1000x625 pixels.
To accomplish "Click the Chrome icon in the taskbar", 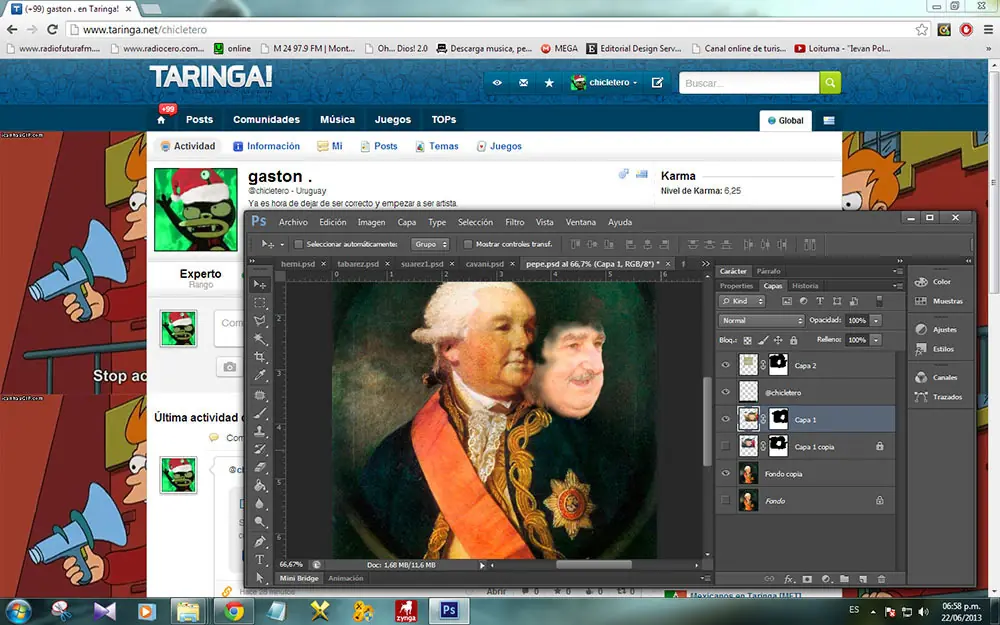I will [x=233, y=612].
